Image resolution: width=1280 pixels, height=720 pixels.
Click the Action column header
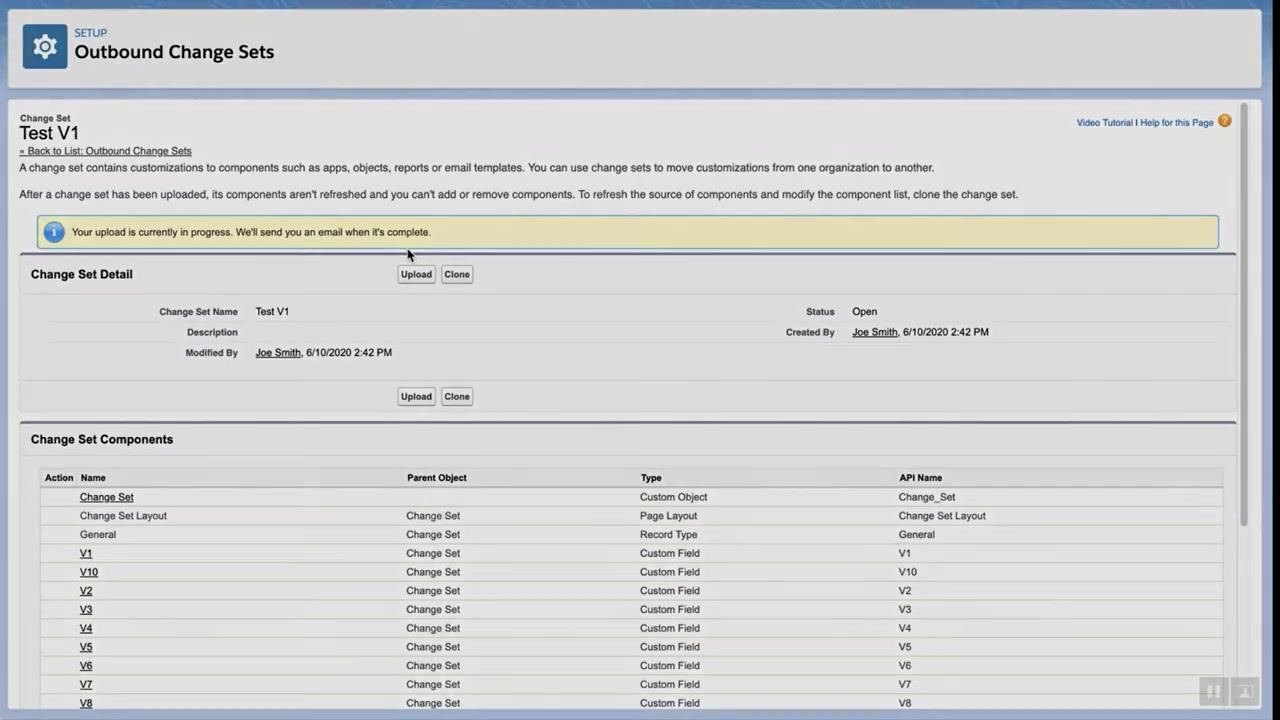pyautogui.click(x=59, y=478)
